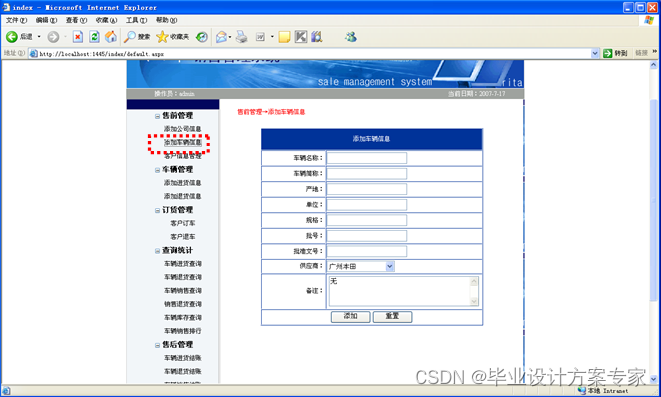Viewport: 661px width, 397px height.
Task: Open the 车辆销售排行 link
Action: click(x=183, y=331)
